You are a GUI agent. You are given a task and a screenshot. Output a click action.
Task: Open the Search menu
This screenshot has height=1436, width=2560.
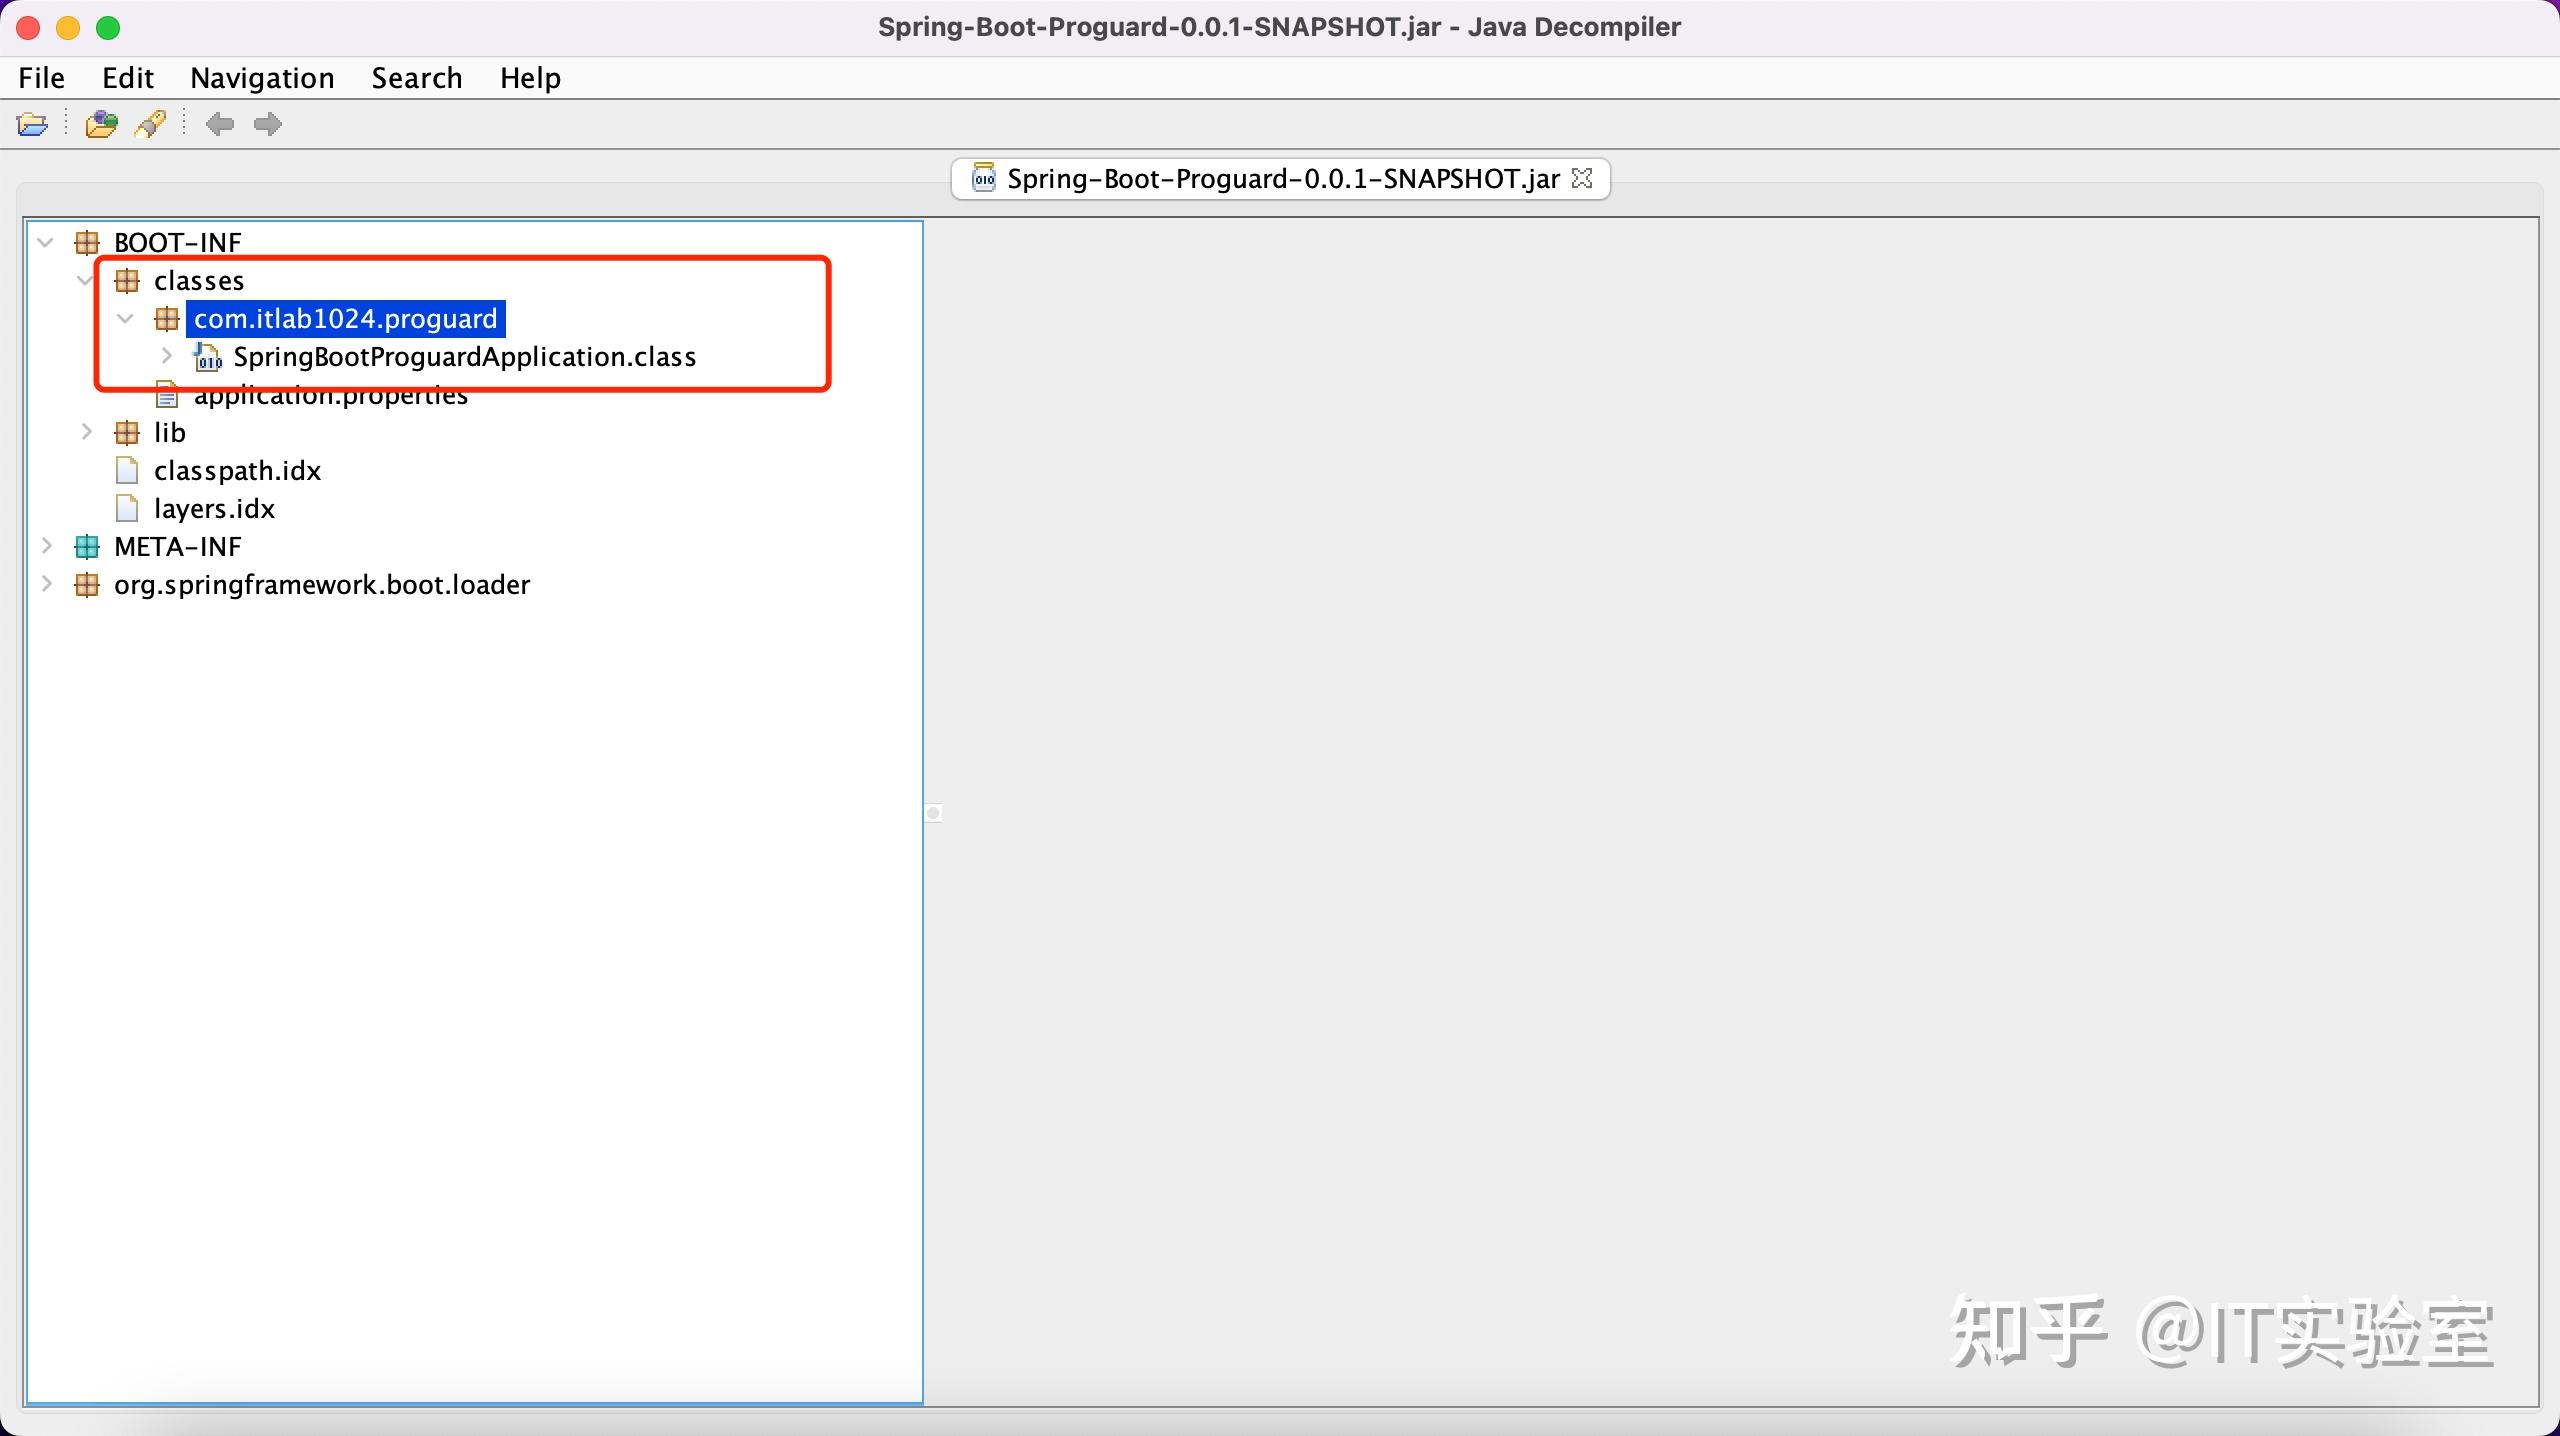click(x=416, y=78)
